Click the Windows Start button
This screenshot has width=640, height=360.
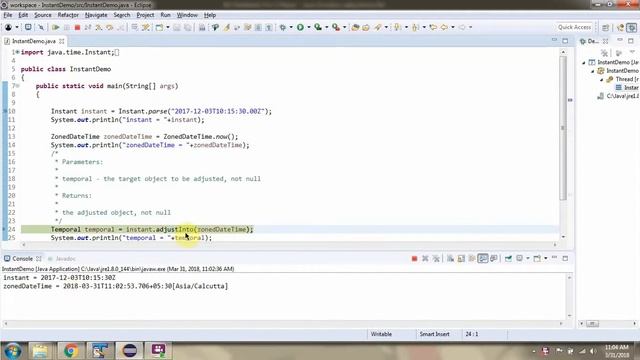[13, 351]
